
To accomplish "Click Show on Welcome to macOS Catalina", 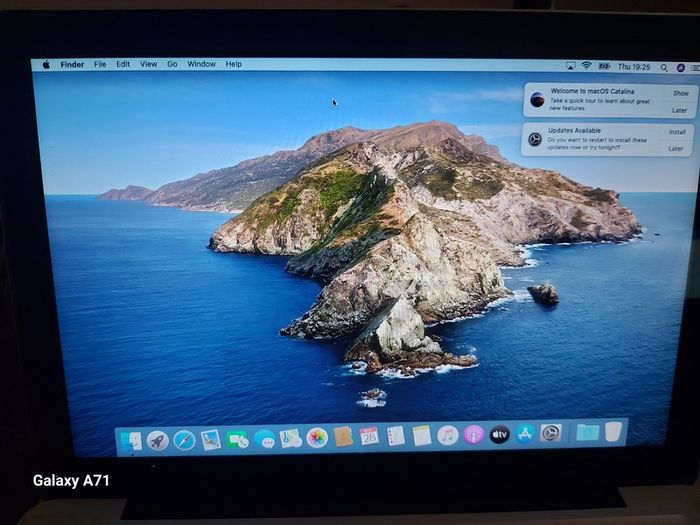I will tap(681, 93).
